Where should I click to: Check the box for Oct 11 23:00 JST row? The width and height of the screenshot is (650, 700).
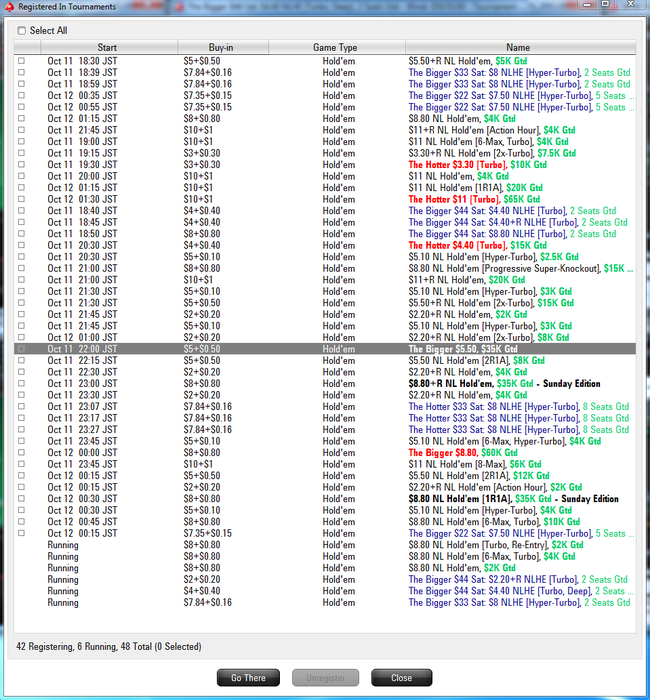pos(21,383)
